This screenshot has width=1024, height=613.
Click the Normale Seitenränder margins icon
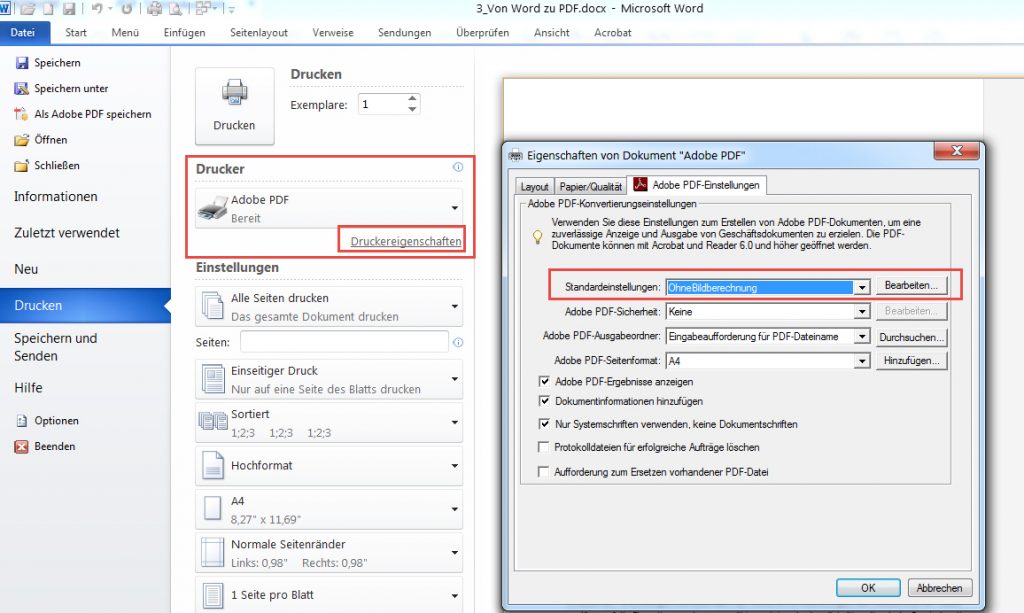[213, 552]
